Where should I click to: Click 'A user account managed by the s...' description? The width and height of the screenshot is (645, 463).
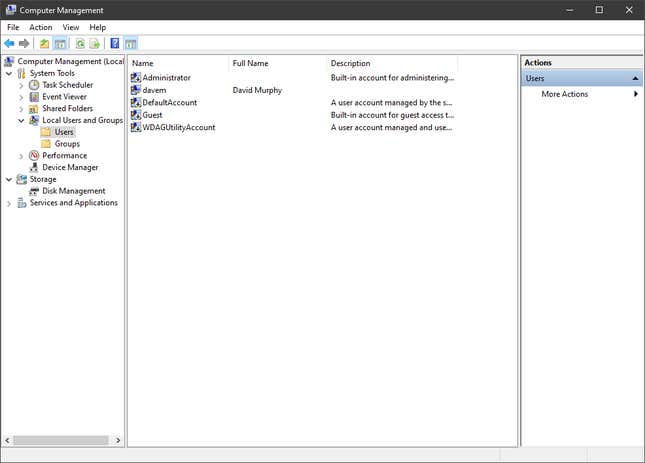(x=391, y=102)
